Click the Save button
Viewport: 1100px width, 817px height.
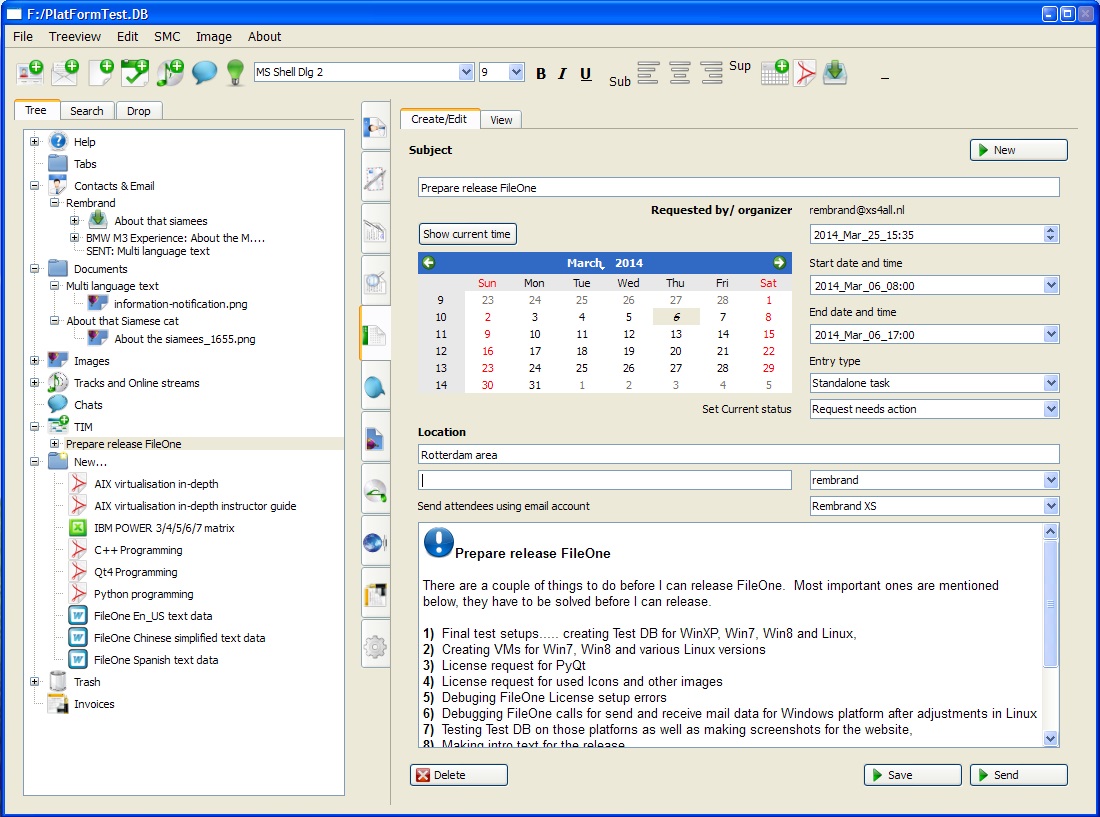point(912,775)
